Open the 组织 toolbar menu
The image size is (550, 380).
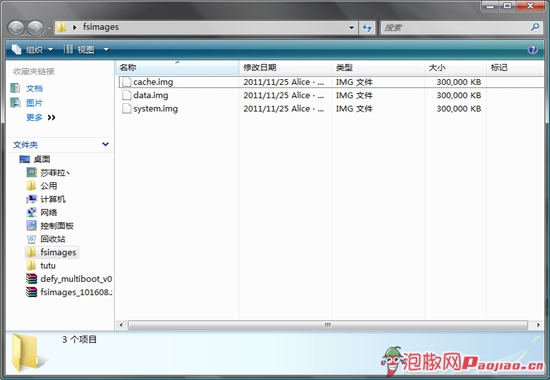pos(33,49)
